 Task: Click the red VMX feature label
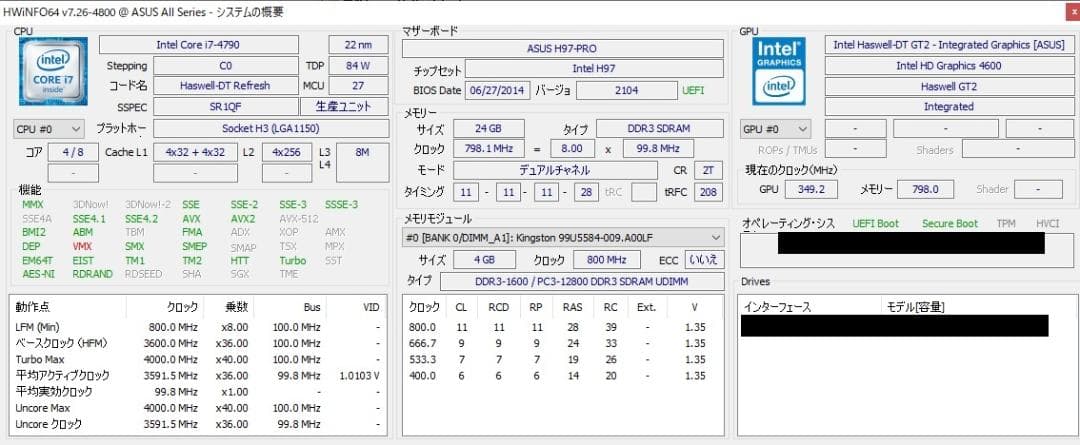82,247
